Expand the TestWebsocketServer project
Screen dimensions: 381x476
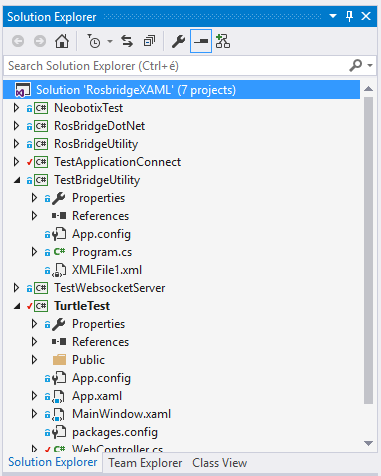point(16,288)
